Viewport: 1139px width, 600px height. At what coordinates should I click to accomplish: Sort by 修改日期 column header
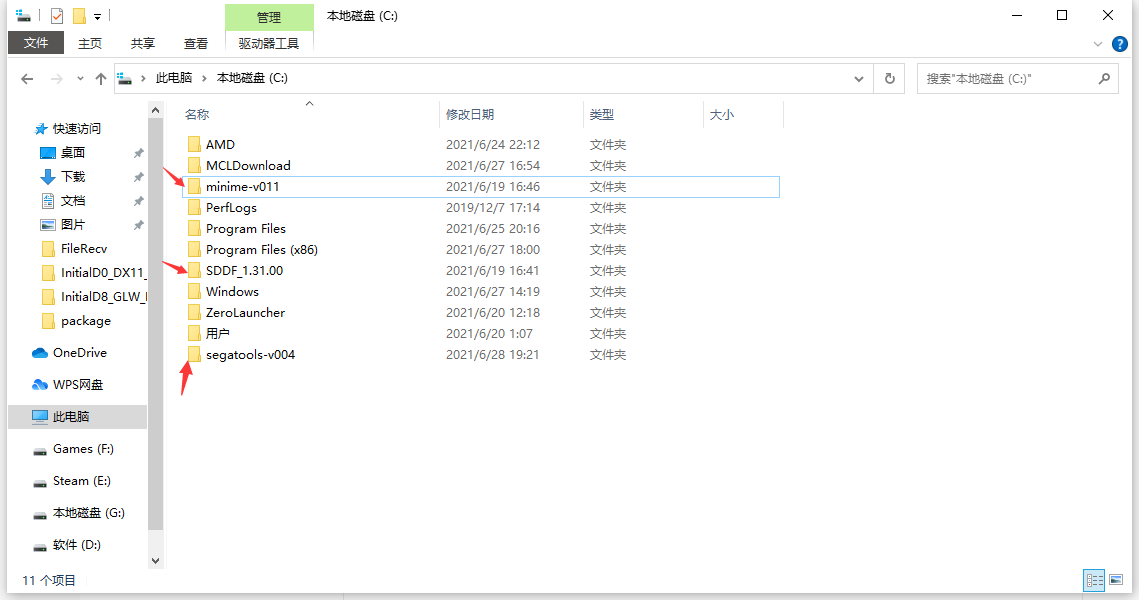coord(470,114)
